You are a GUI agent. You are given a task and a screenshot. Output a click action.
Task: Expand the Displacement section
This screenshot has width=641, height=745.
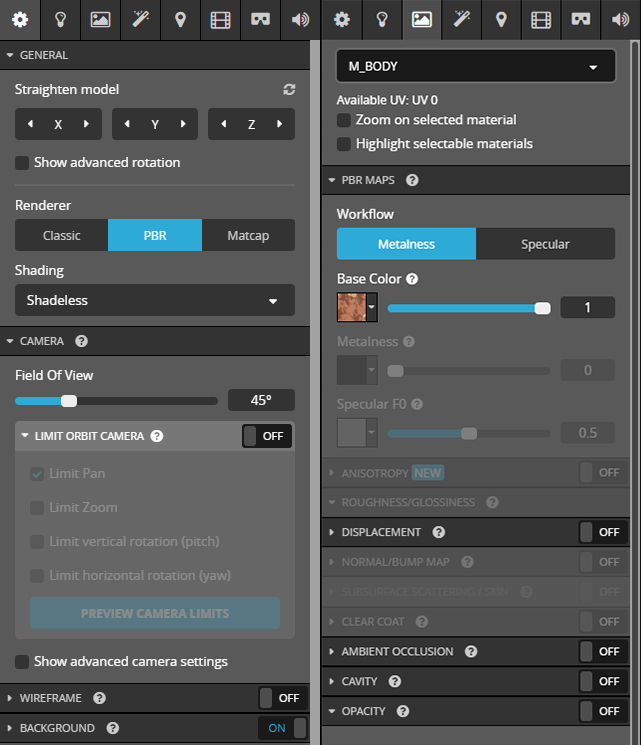[x=381, y=532]
